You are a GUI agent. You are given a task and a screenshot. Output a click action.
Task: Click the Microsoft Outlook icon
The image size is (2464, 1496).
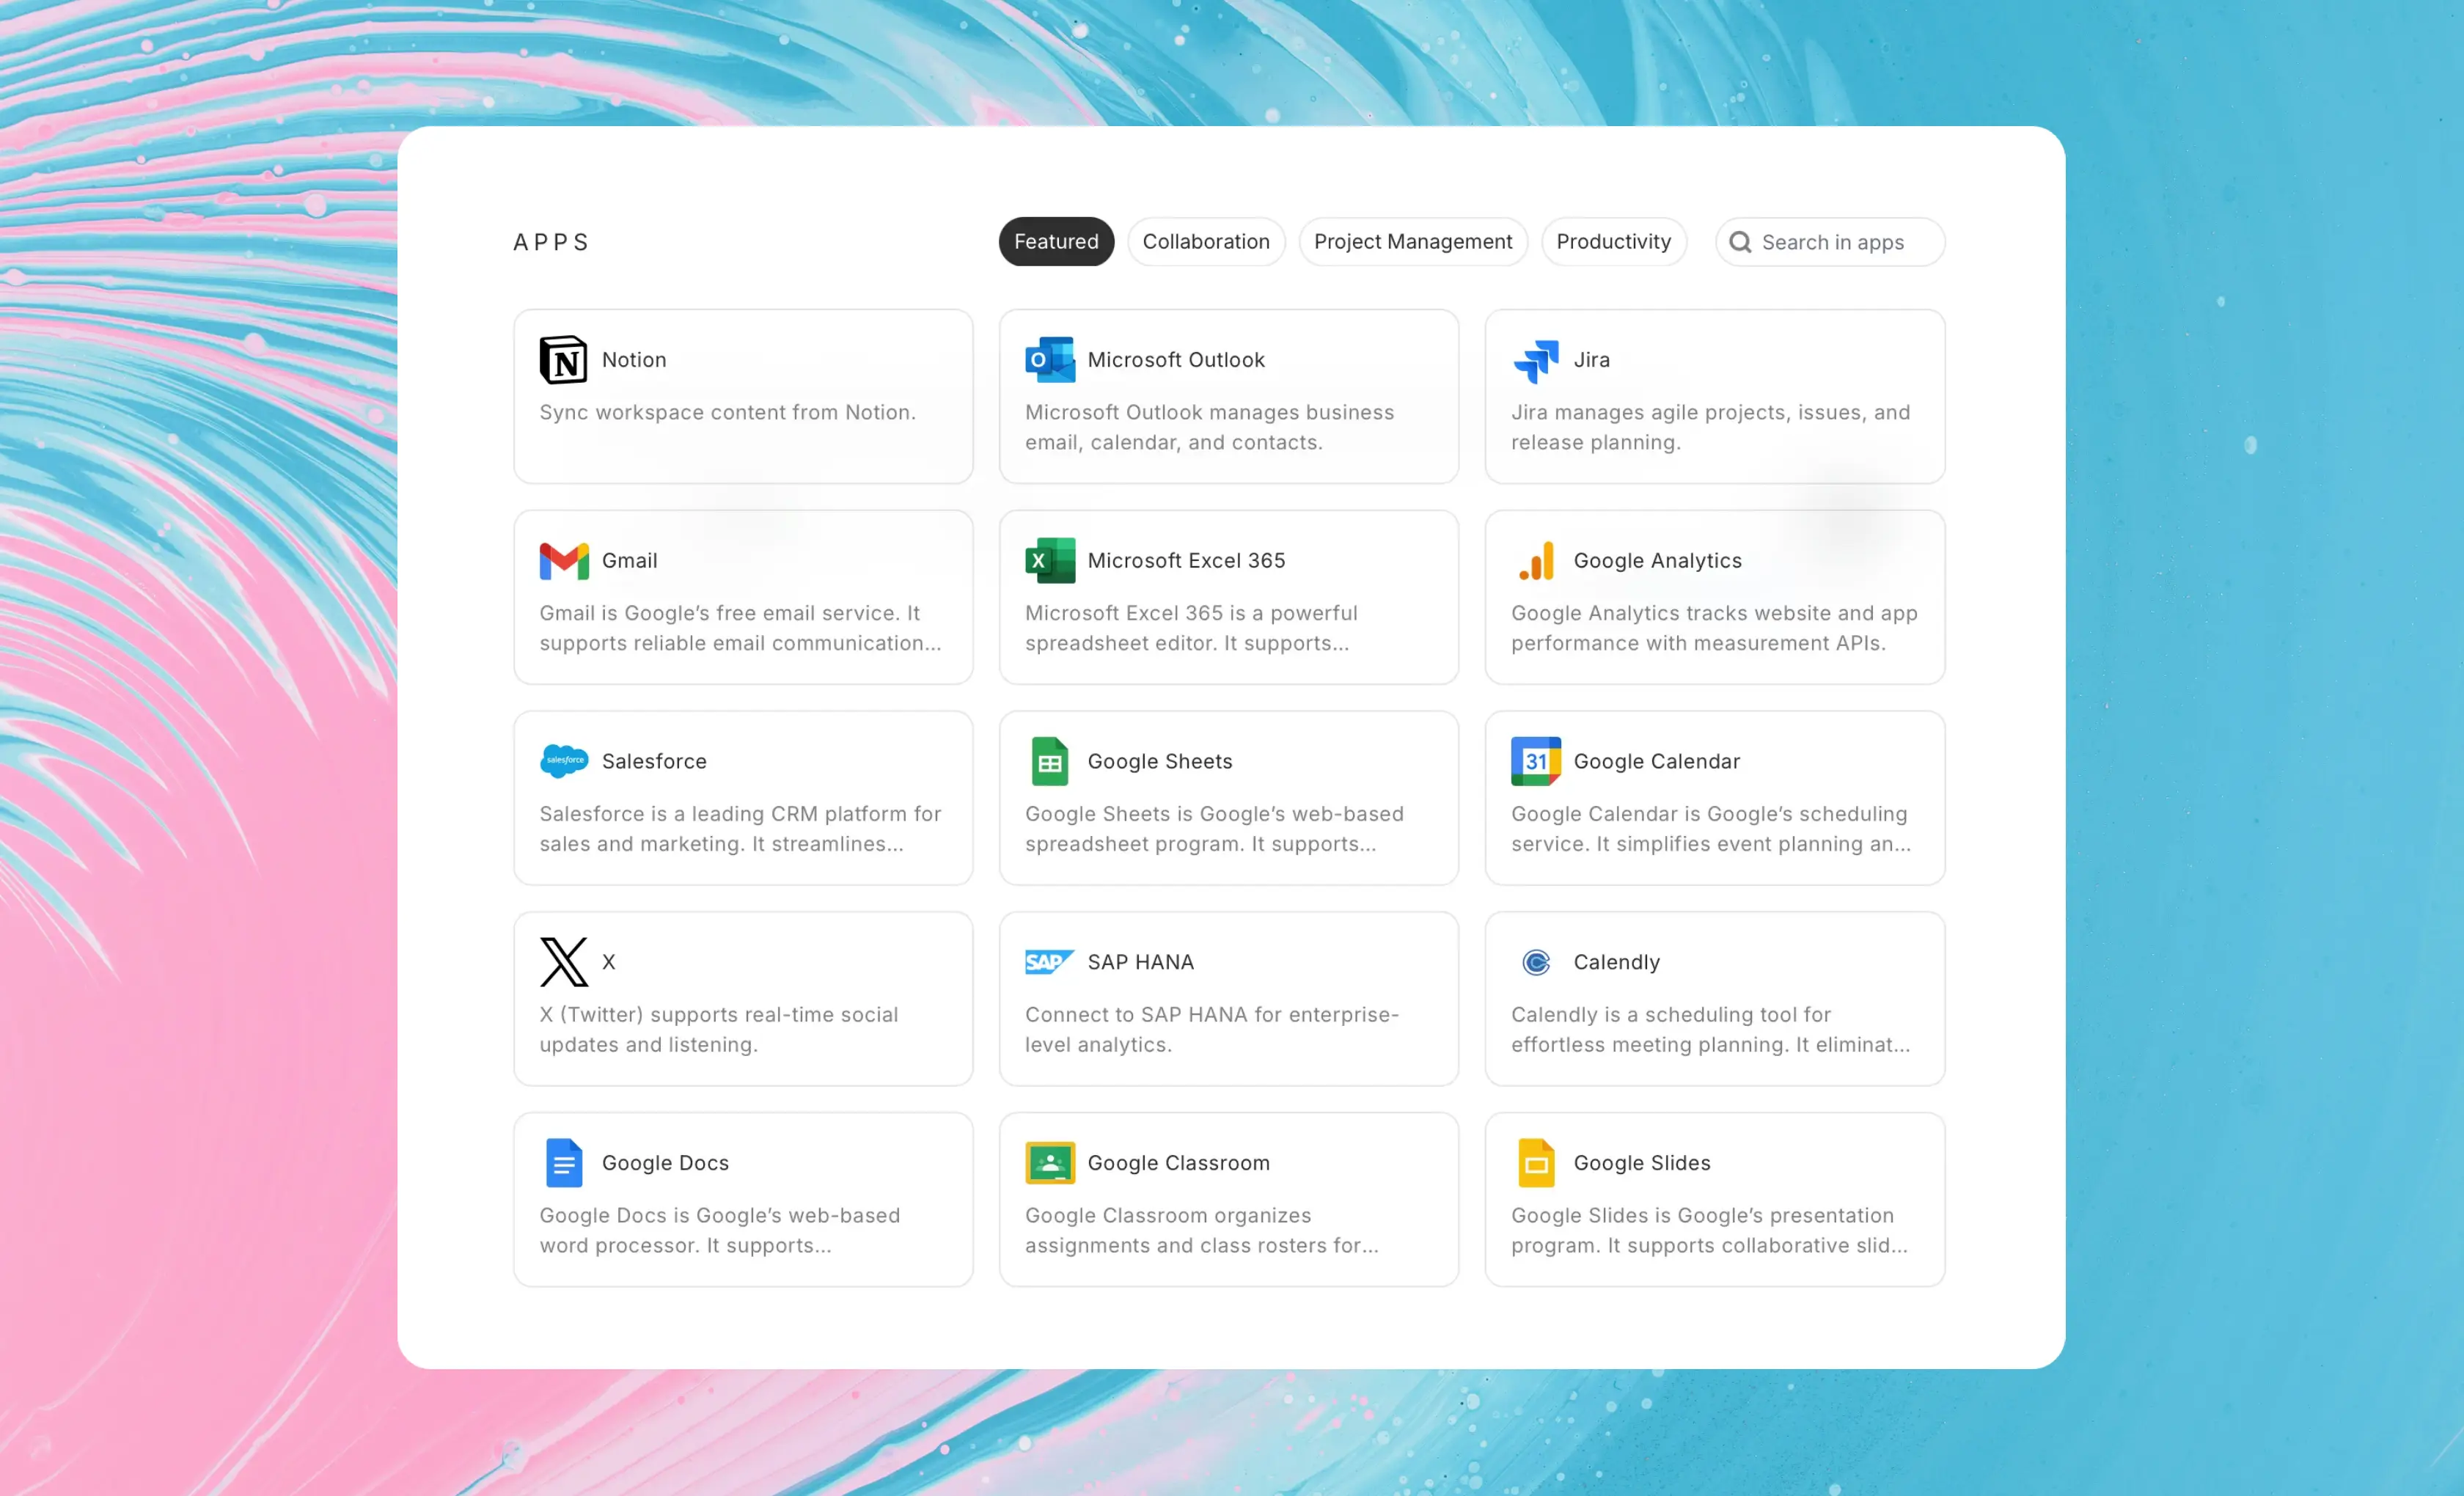click(1049, 360)
